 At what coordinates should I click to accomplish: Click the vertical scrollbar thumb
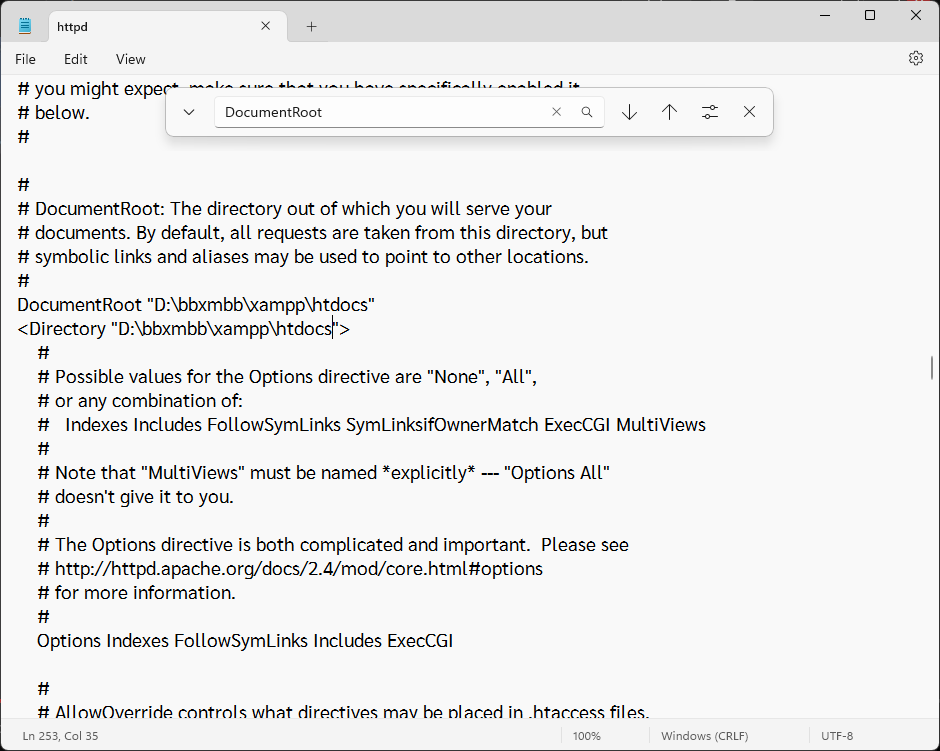[x=932, y=368]
